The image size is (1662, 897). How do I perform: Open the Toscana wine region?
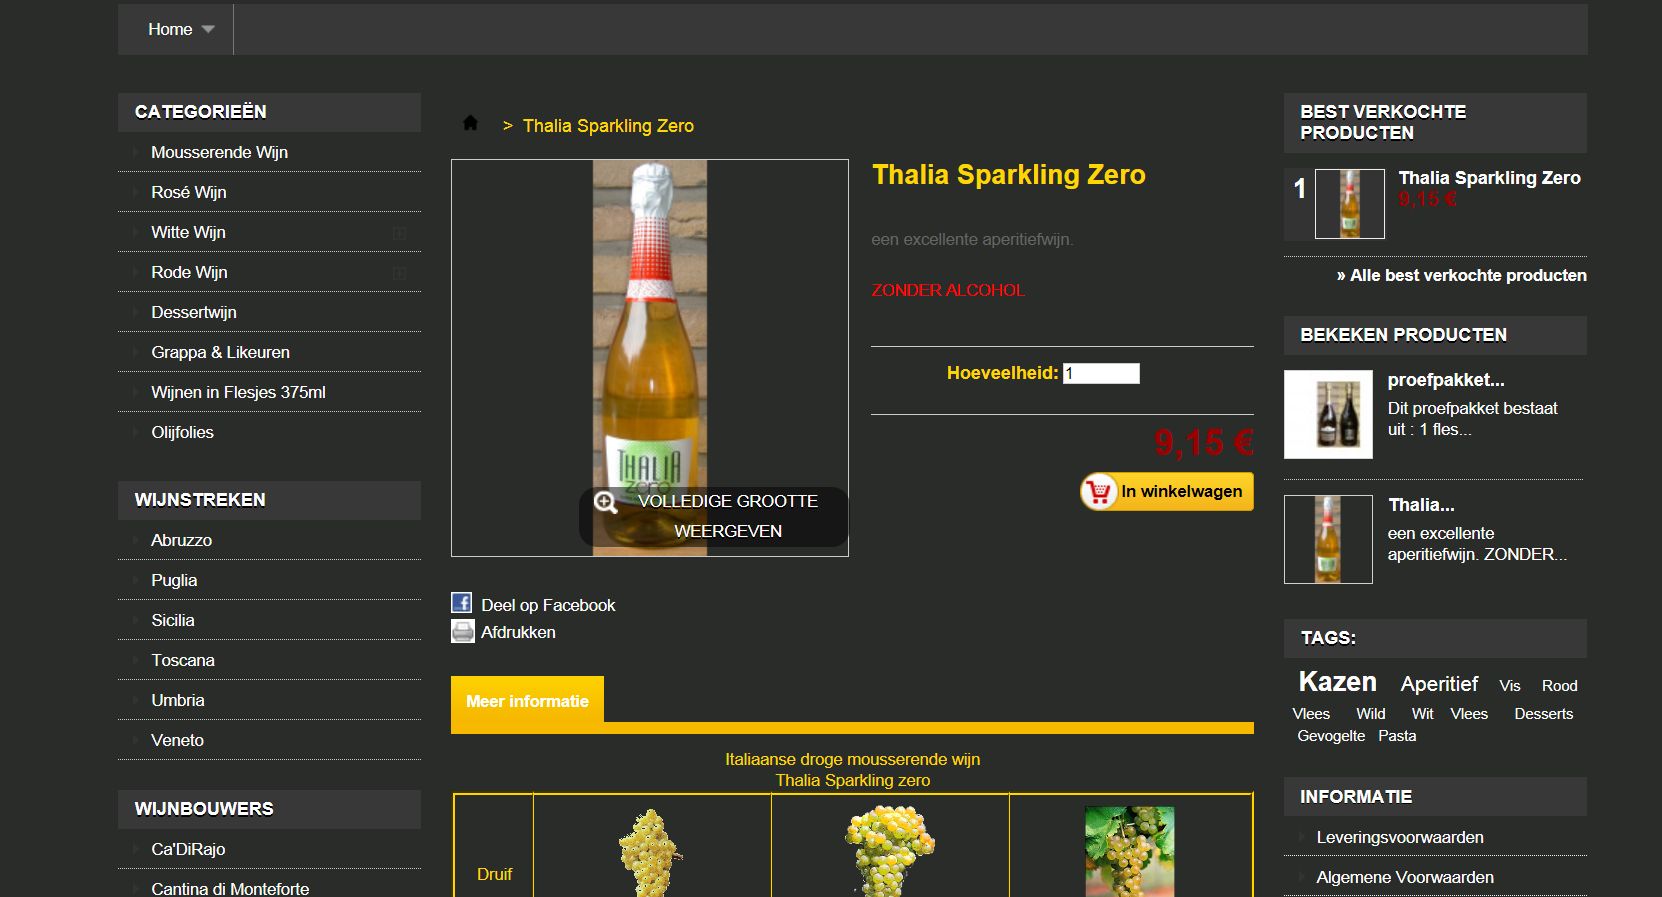183,660
